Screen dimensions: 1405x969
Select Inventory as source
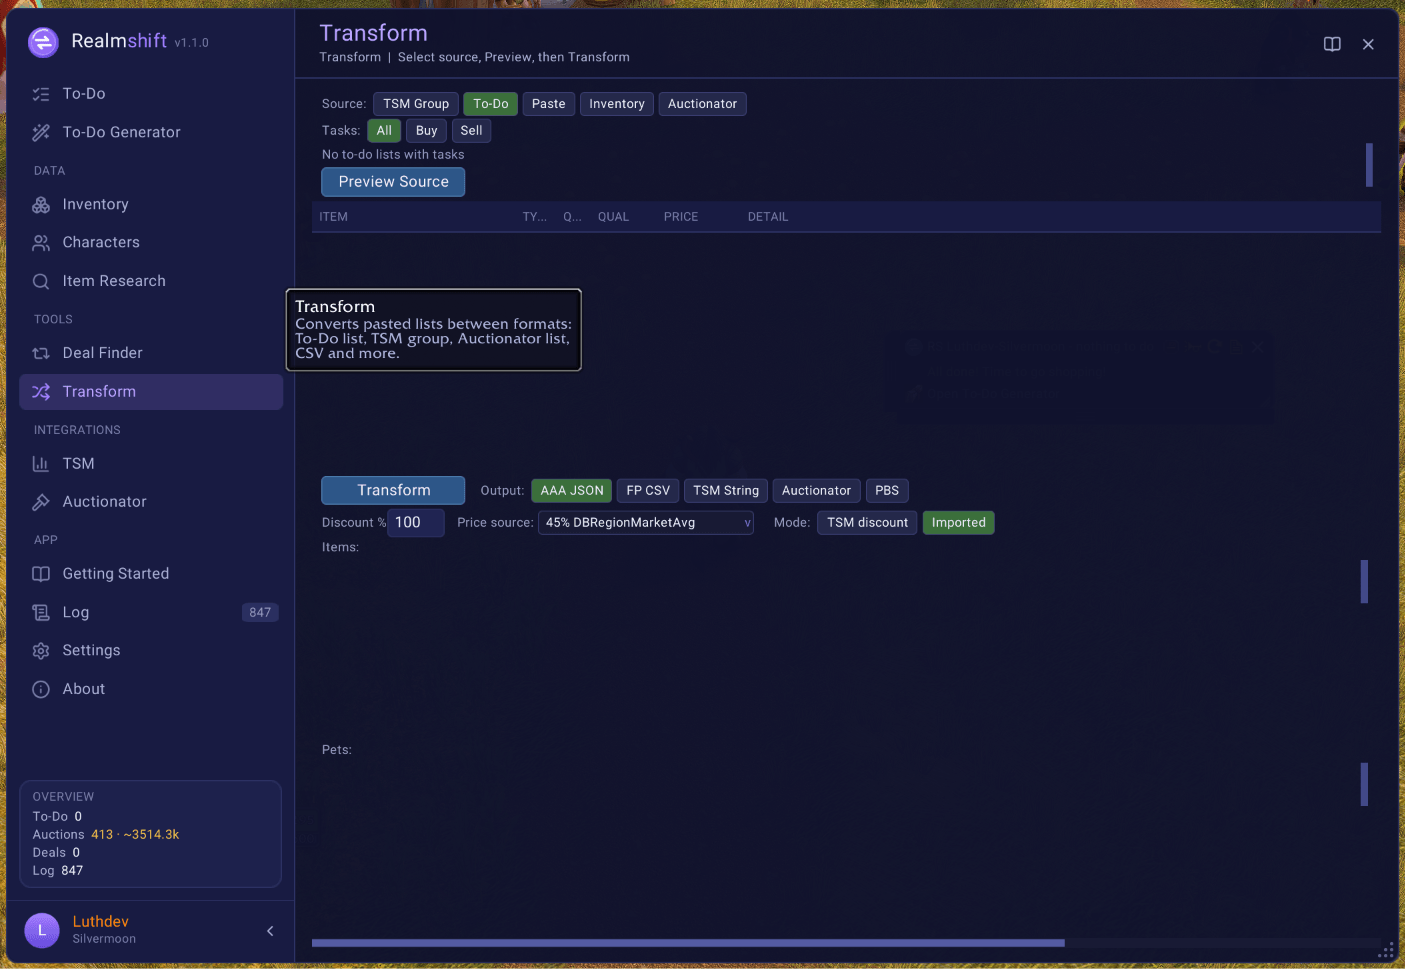(x=617, y=104)
